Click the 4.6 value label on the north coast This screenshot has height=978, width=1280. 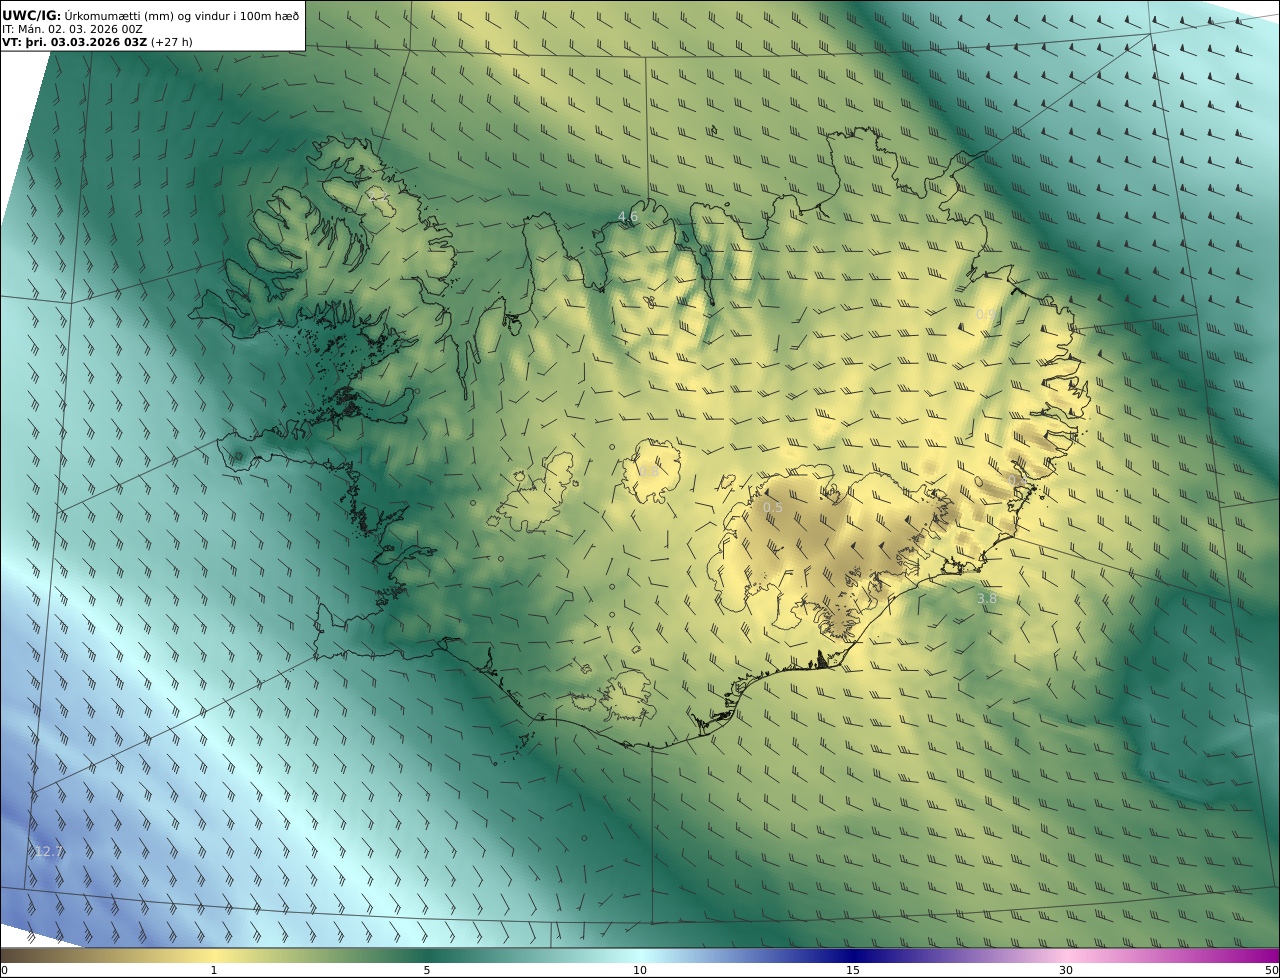pos(627,216)
